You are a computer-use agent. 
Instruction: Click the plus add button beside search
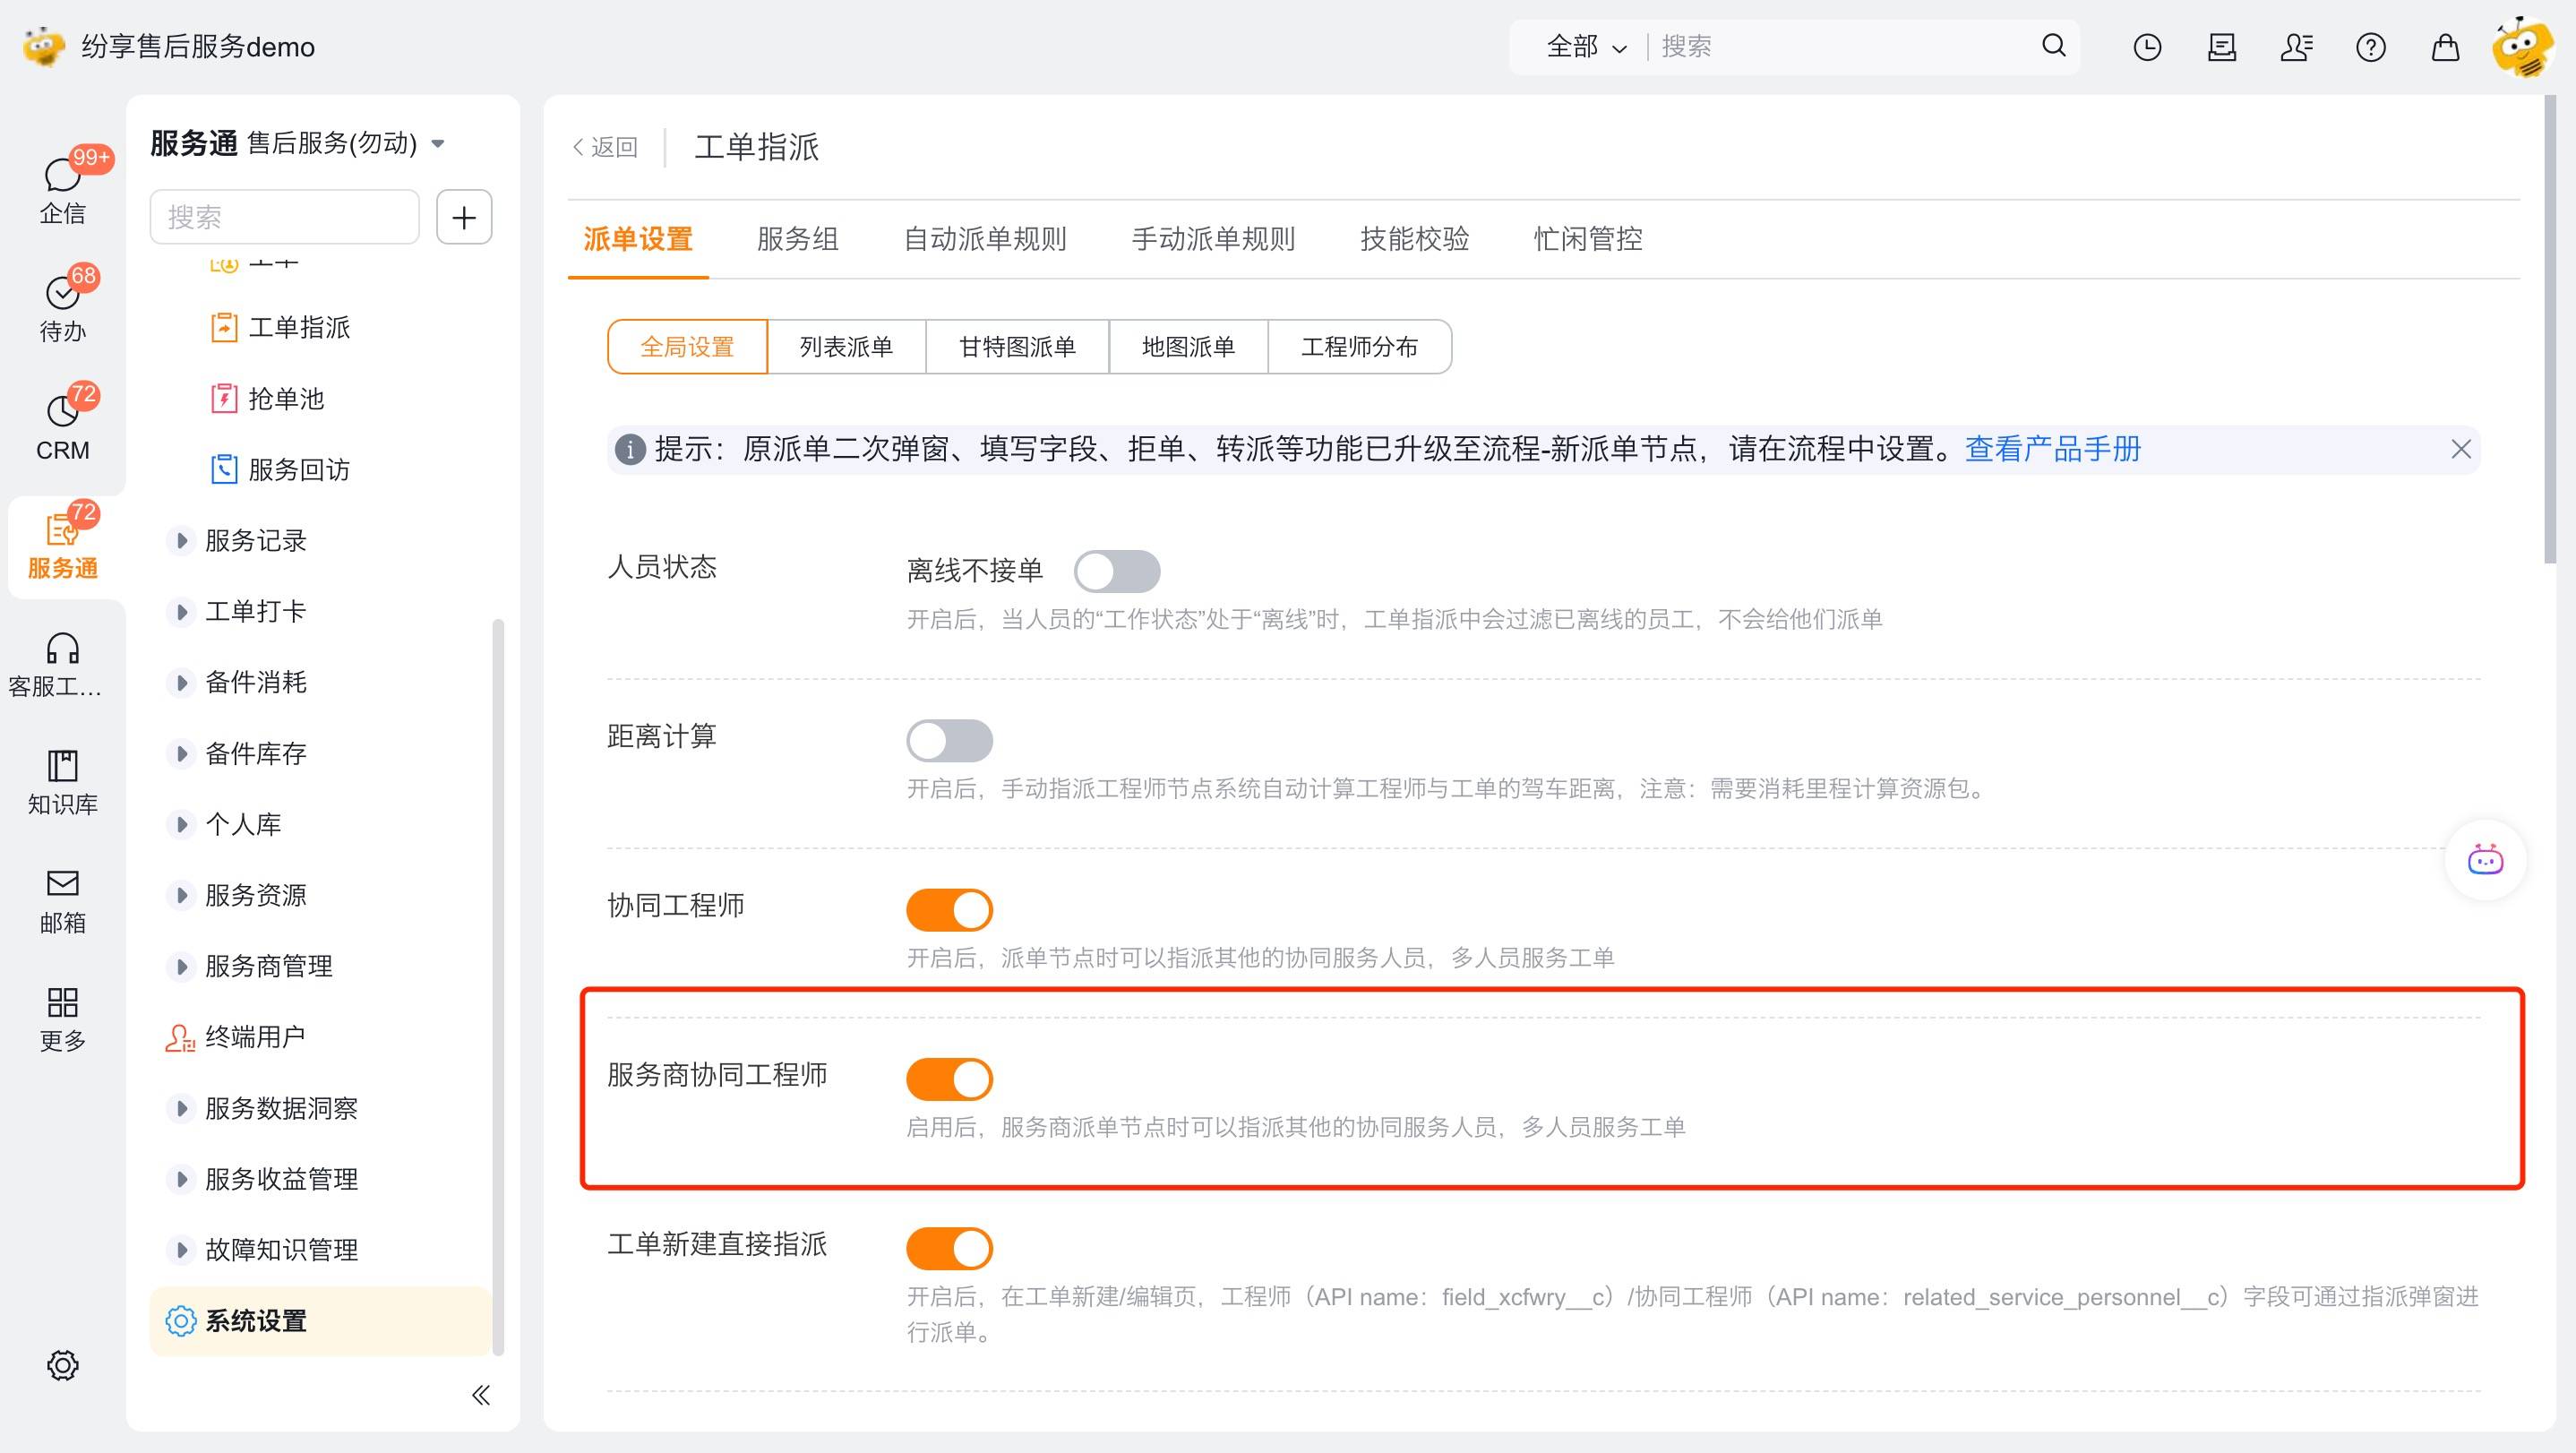pyautogui.click(x=464, y=217)
